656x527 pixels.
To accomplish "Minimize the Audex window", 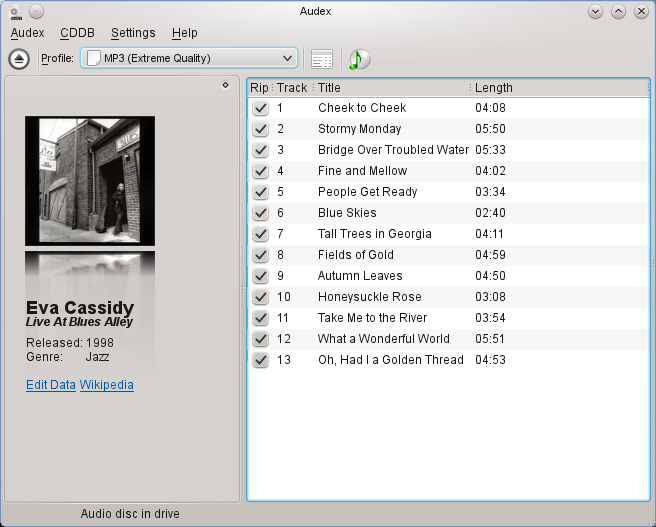I will point(595,11).
